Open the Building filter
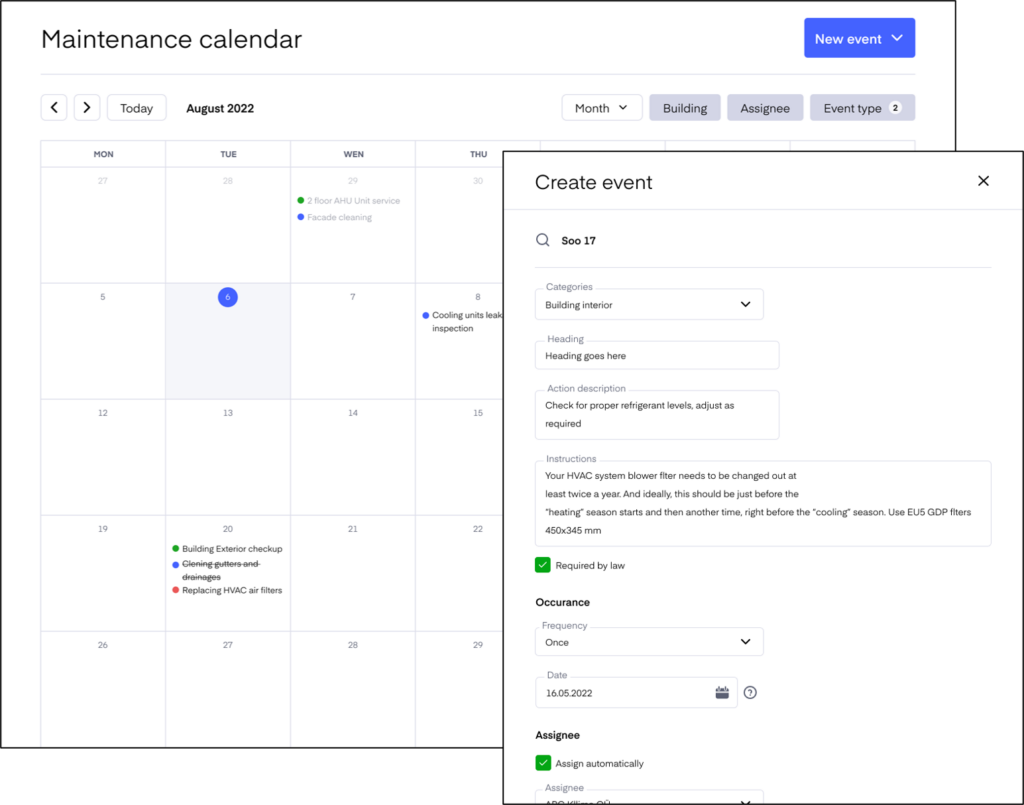The height and width of the screenshot is (805, 1024). tap(684, 107)
